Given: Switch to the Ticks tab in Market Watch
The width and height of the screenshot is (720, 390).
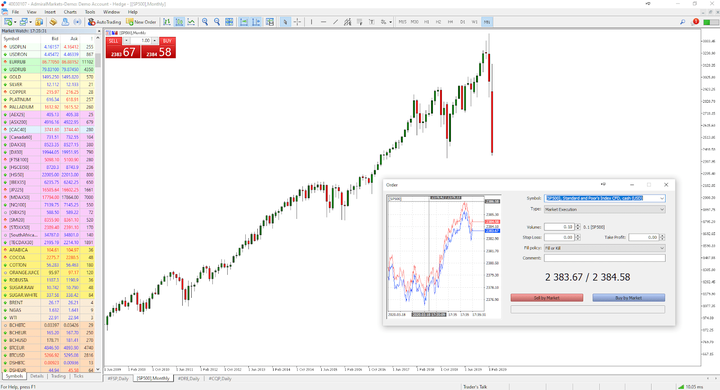Looking at the screenshot, I should 79,376.
